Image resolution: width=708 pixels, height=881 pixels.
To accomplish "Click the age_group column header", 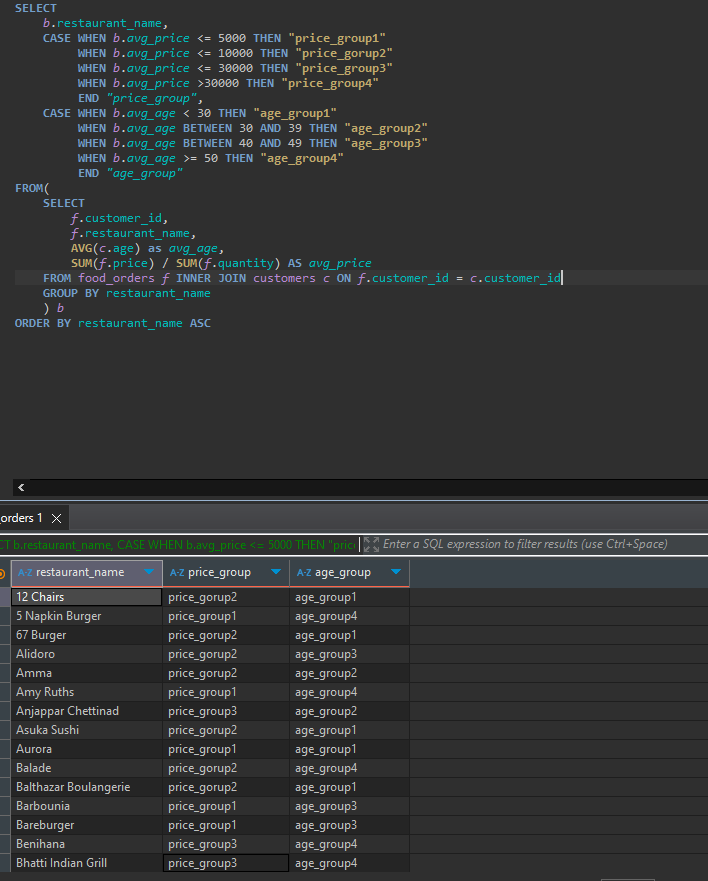I will [x=350, y=573].
